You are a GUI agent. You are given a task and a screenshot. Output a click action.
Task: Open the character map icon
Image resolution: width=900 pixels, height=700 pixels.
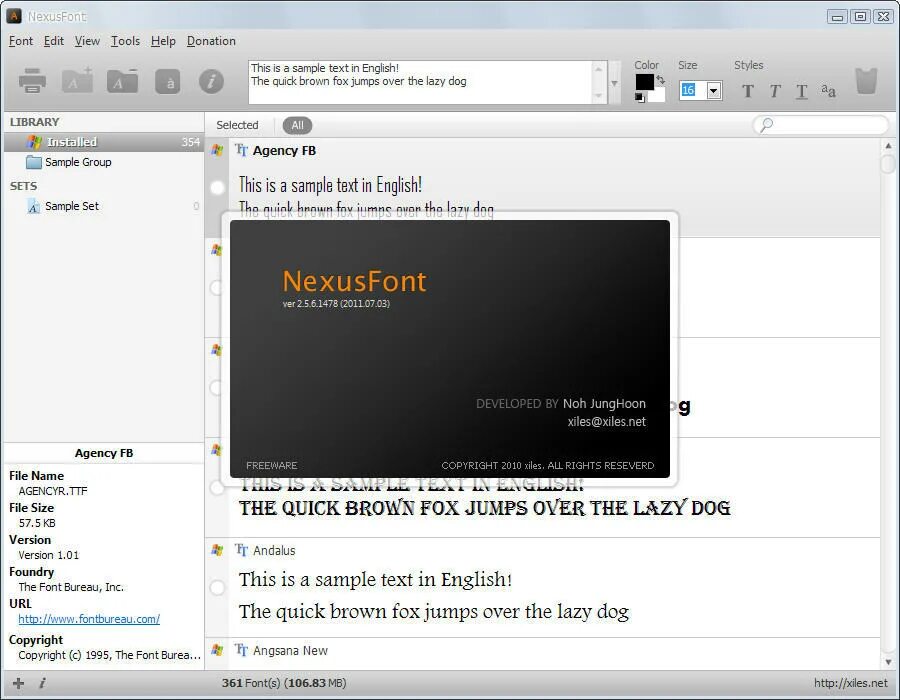[168, 81]
